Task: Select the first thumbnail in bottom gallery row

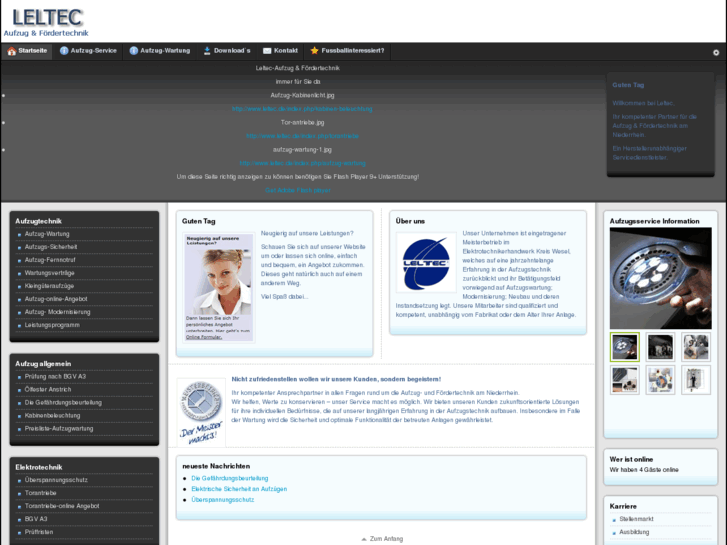Action: [625, 380]
